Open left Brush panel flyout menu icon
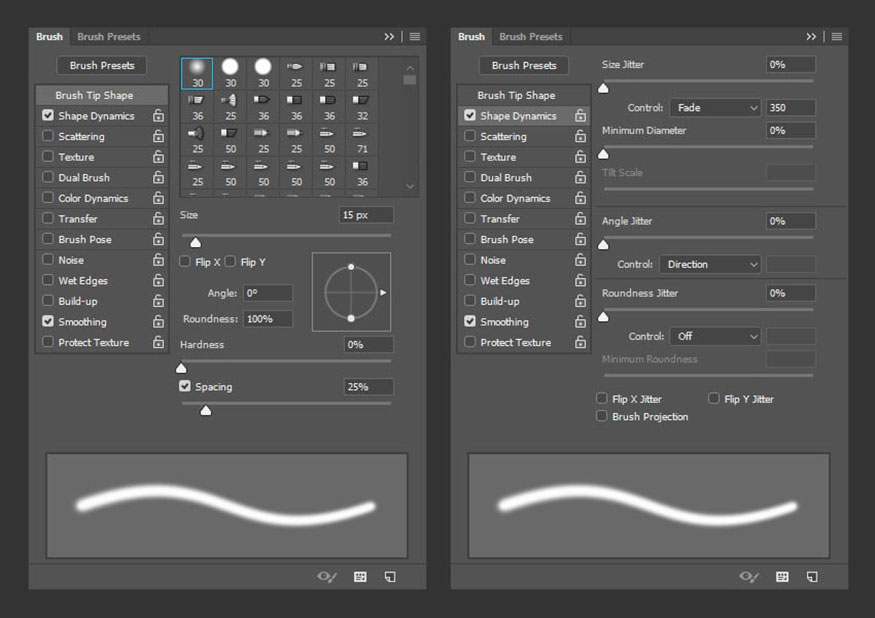 tap(415, 37)
